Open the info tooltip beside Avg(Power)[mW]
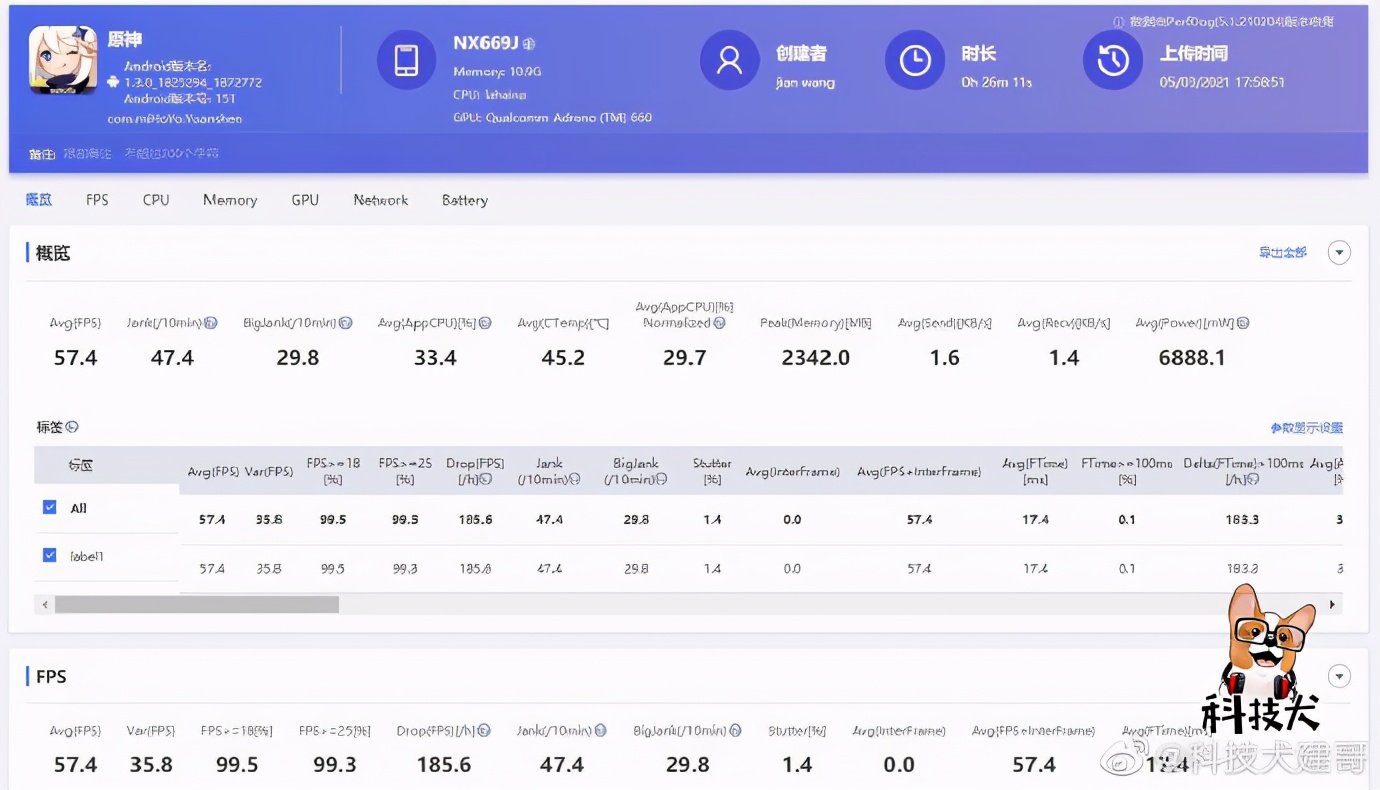 (1243, 322)
